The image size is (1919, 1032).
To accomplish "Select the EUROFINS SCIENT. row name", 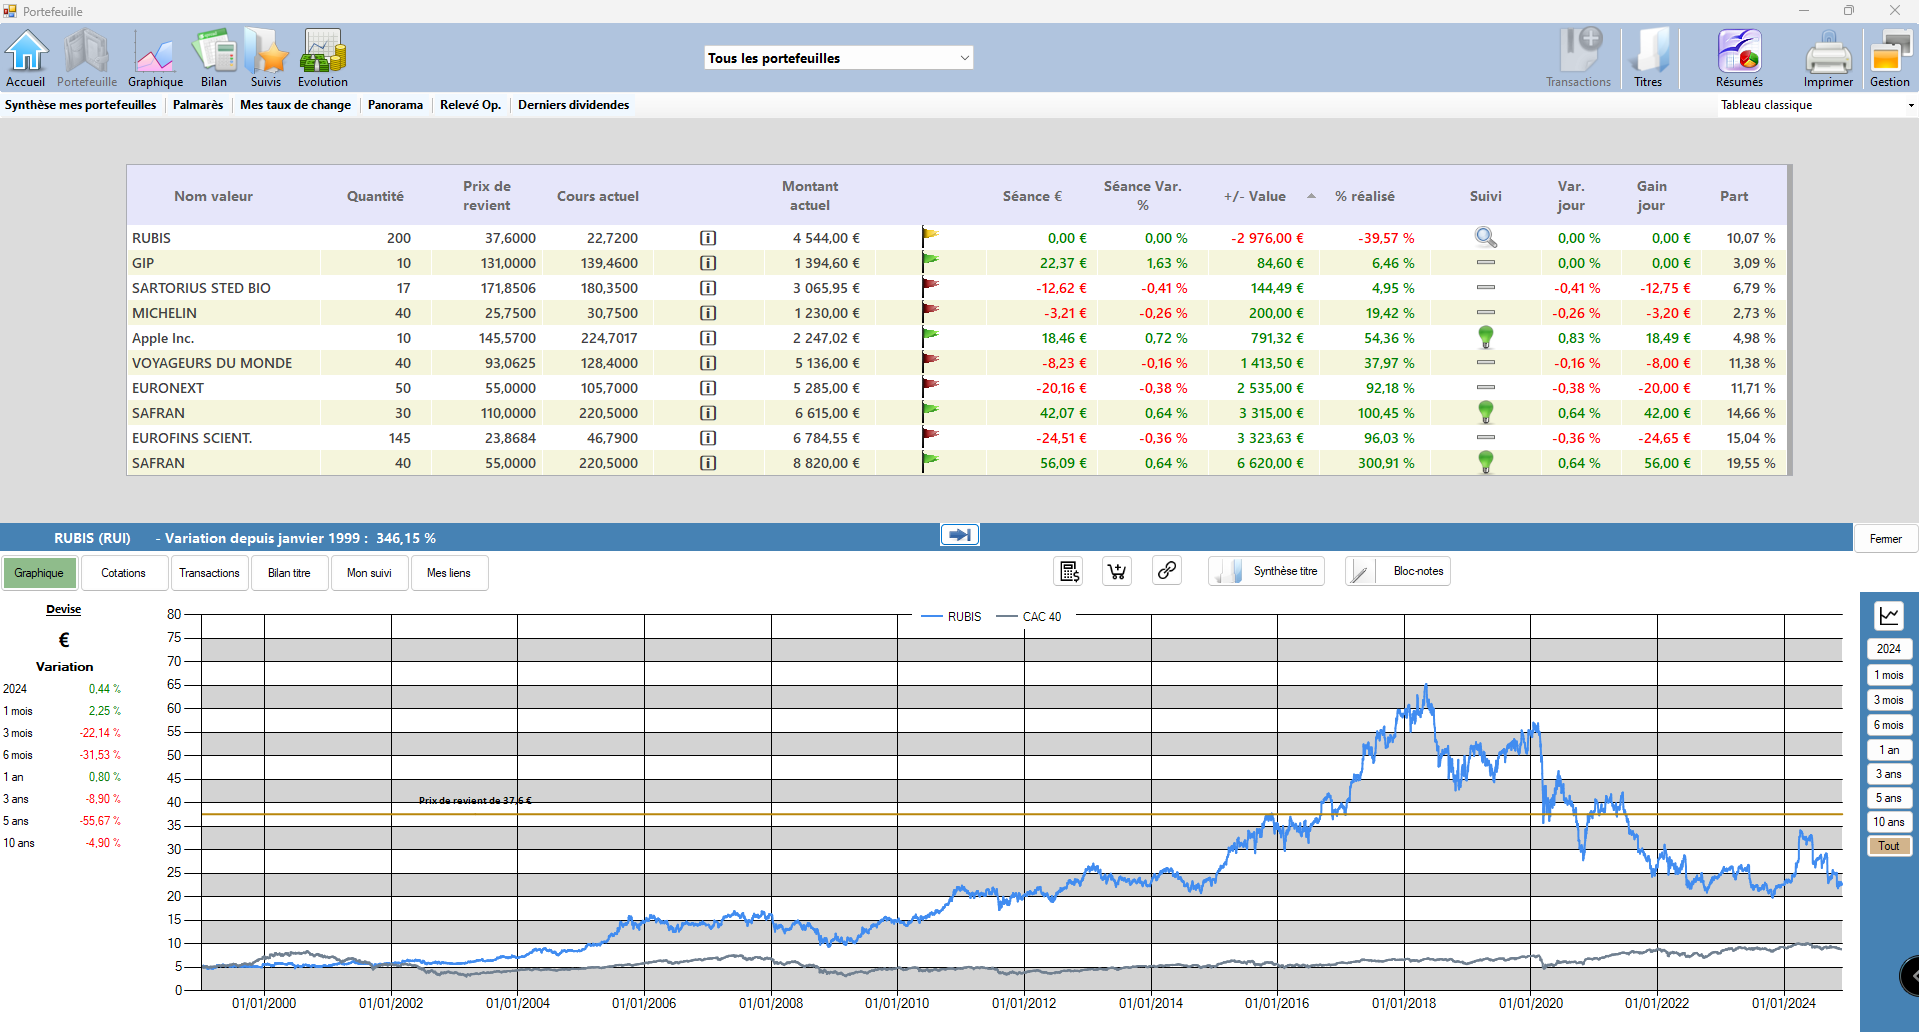I will [x=192, y=438].
